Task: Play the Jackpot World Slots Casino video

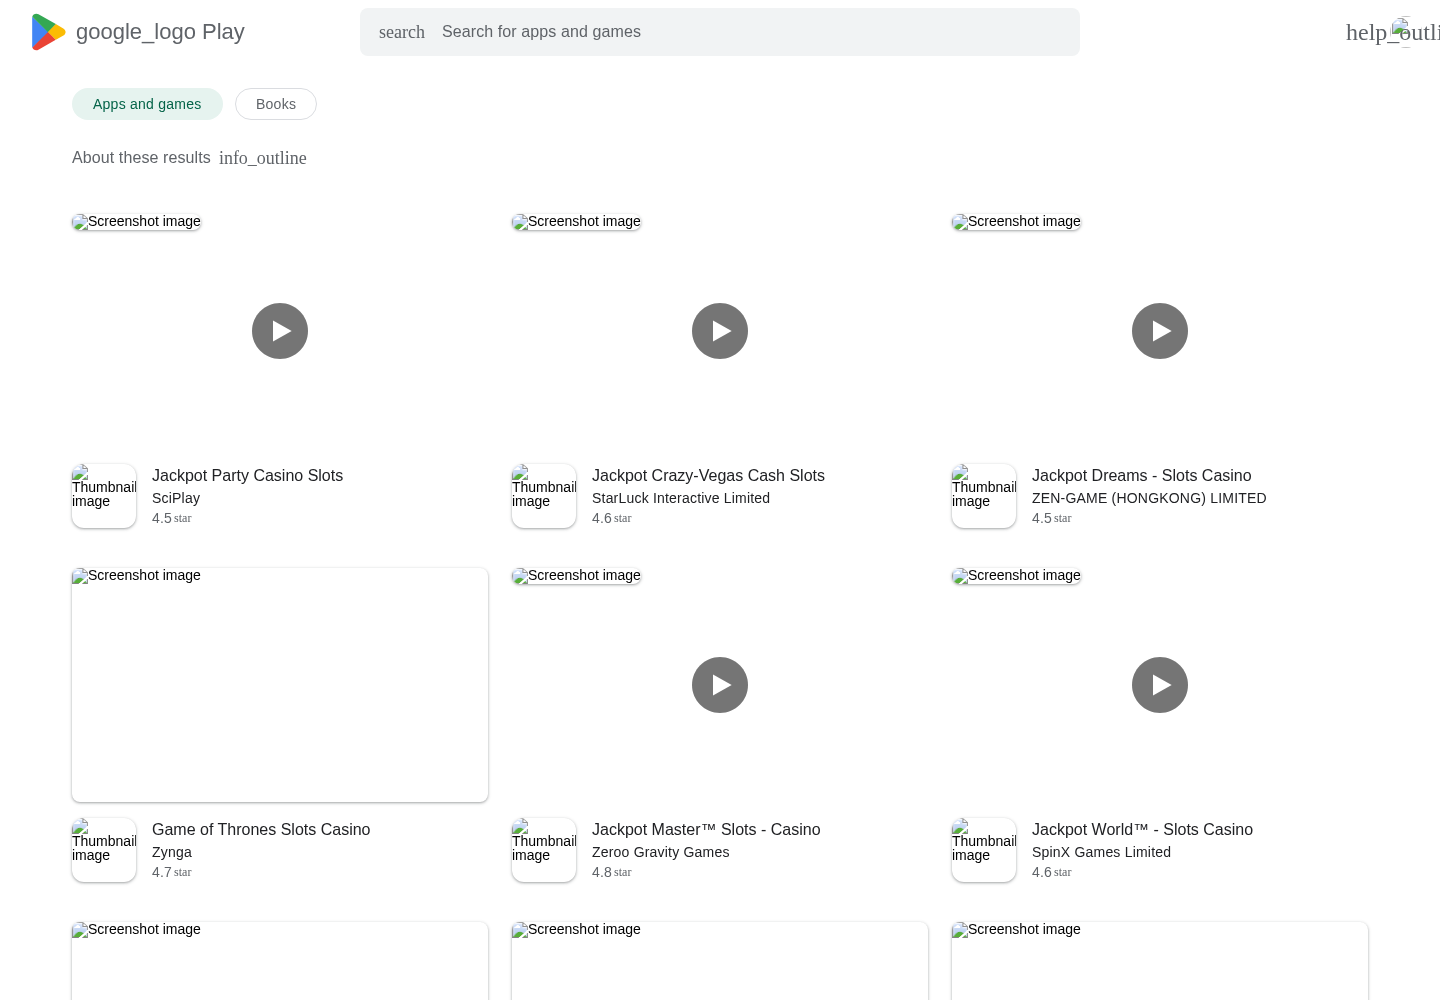Action: tap(1160, 685)
